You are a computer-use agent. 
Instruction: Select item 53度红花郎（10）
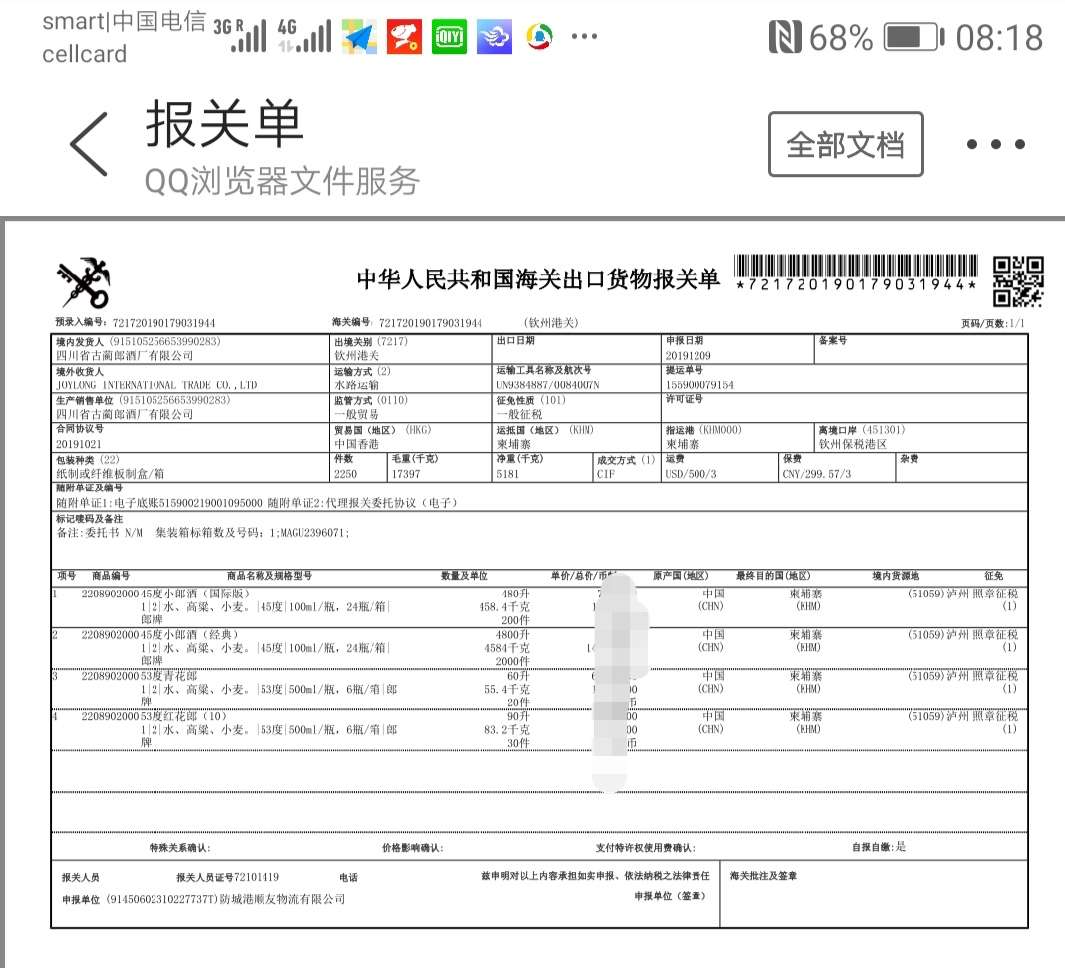(x=184, y=716)
